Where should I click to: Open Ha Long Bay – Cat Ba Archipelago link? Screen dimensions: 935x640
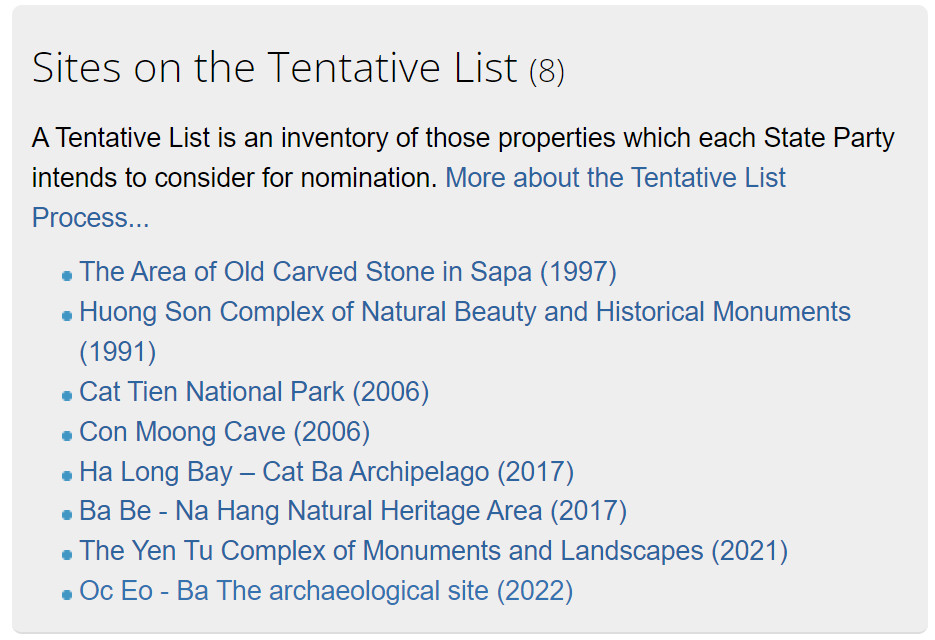(x=327, y=472)
